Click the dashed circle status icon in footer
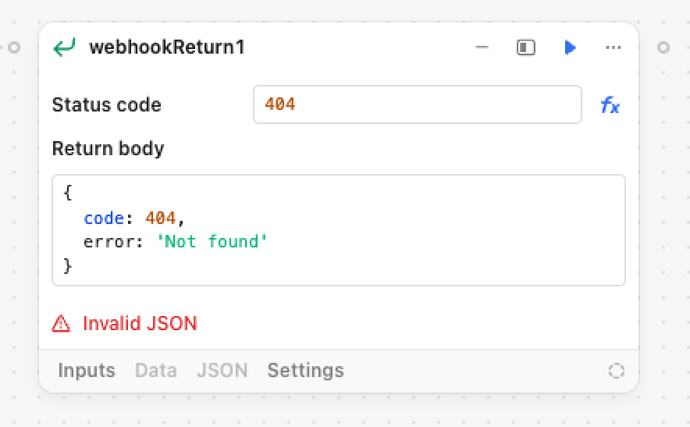The width and height of the screenshot is (690, 427). point(616,371)
